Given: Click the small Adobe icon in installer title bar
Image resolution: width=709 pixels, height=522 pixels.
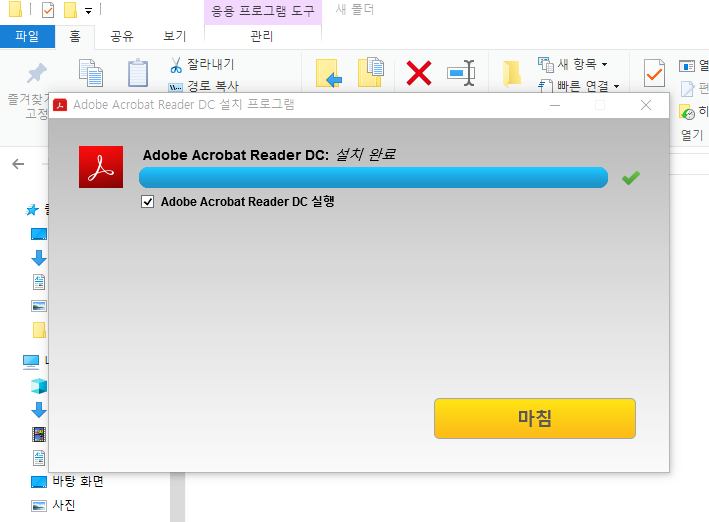Looking at the screenshot, I should [x=60, y=105].
